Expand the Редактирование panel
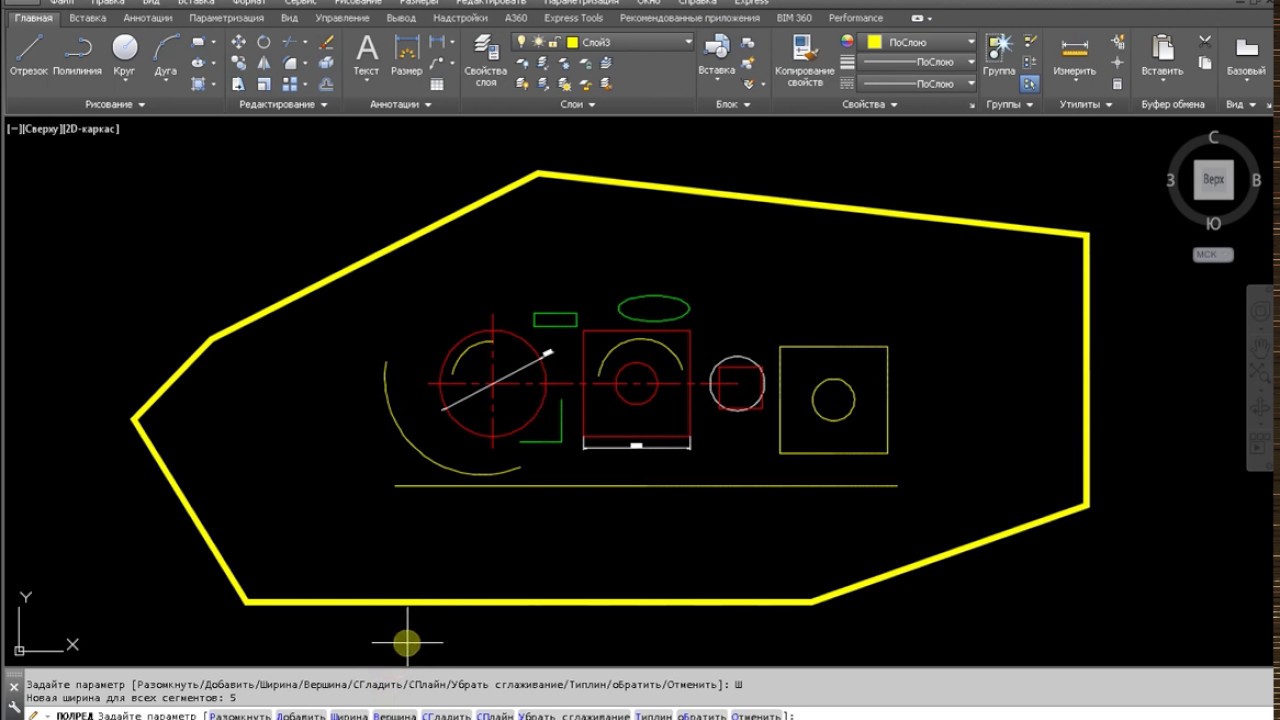1280x720 pixels. (x=283, y=104)
